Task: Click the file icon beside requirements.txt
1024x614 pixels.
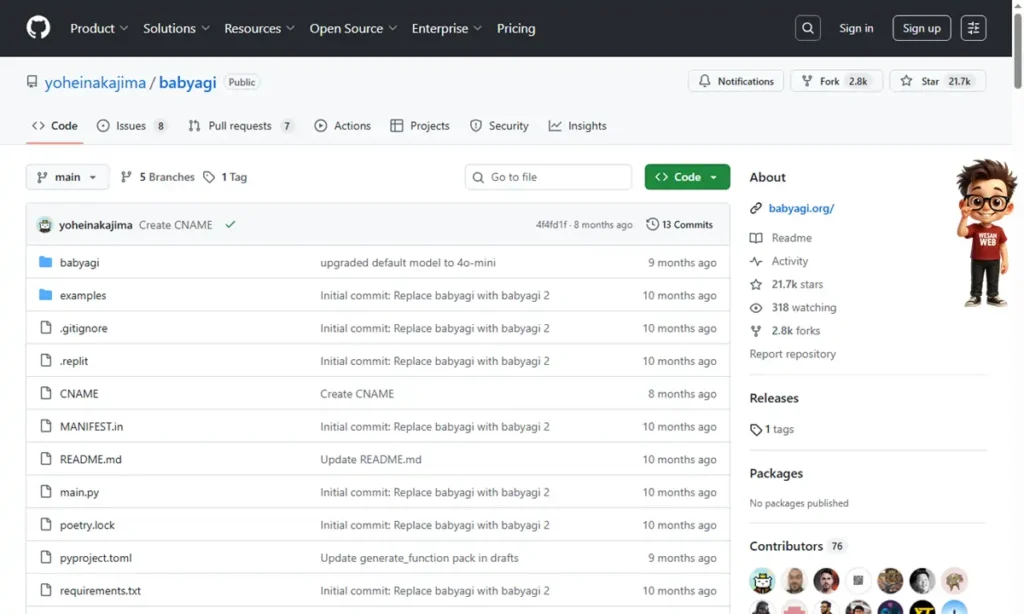Action: [45, 590]
